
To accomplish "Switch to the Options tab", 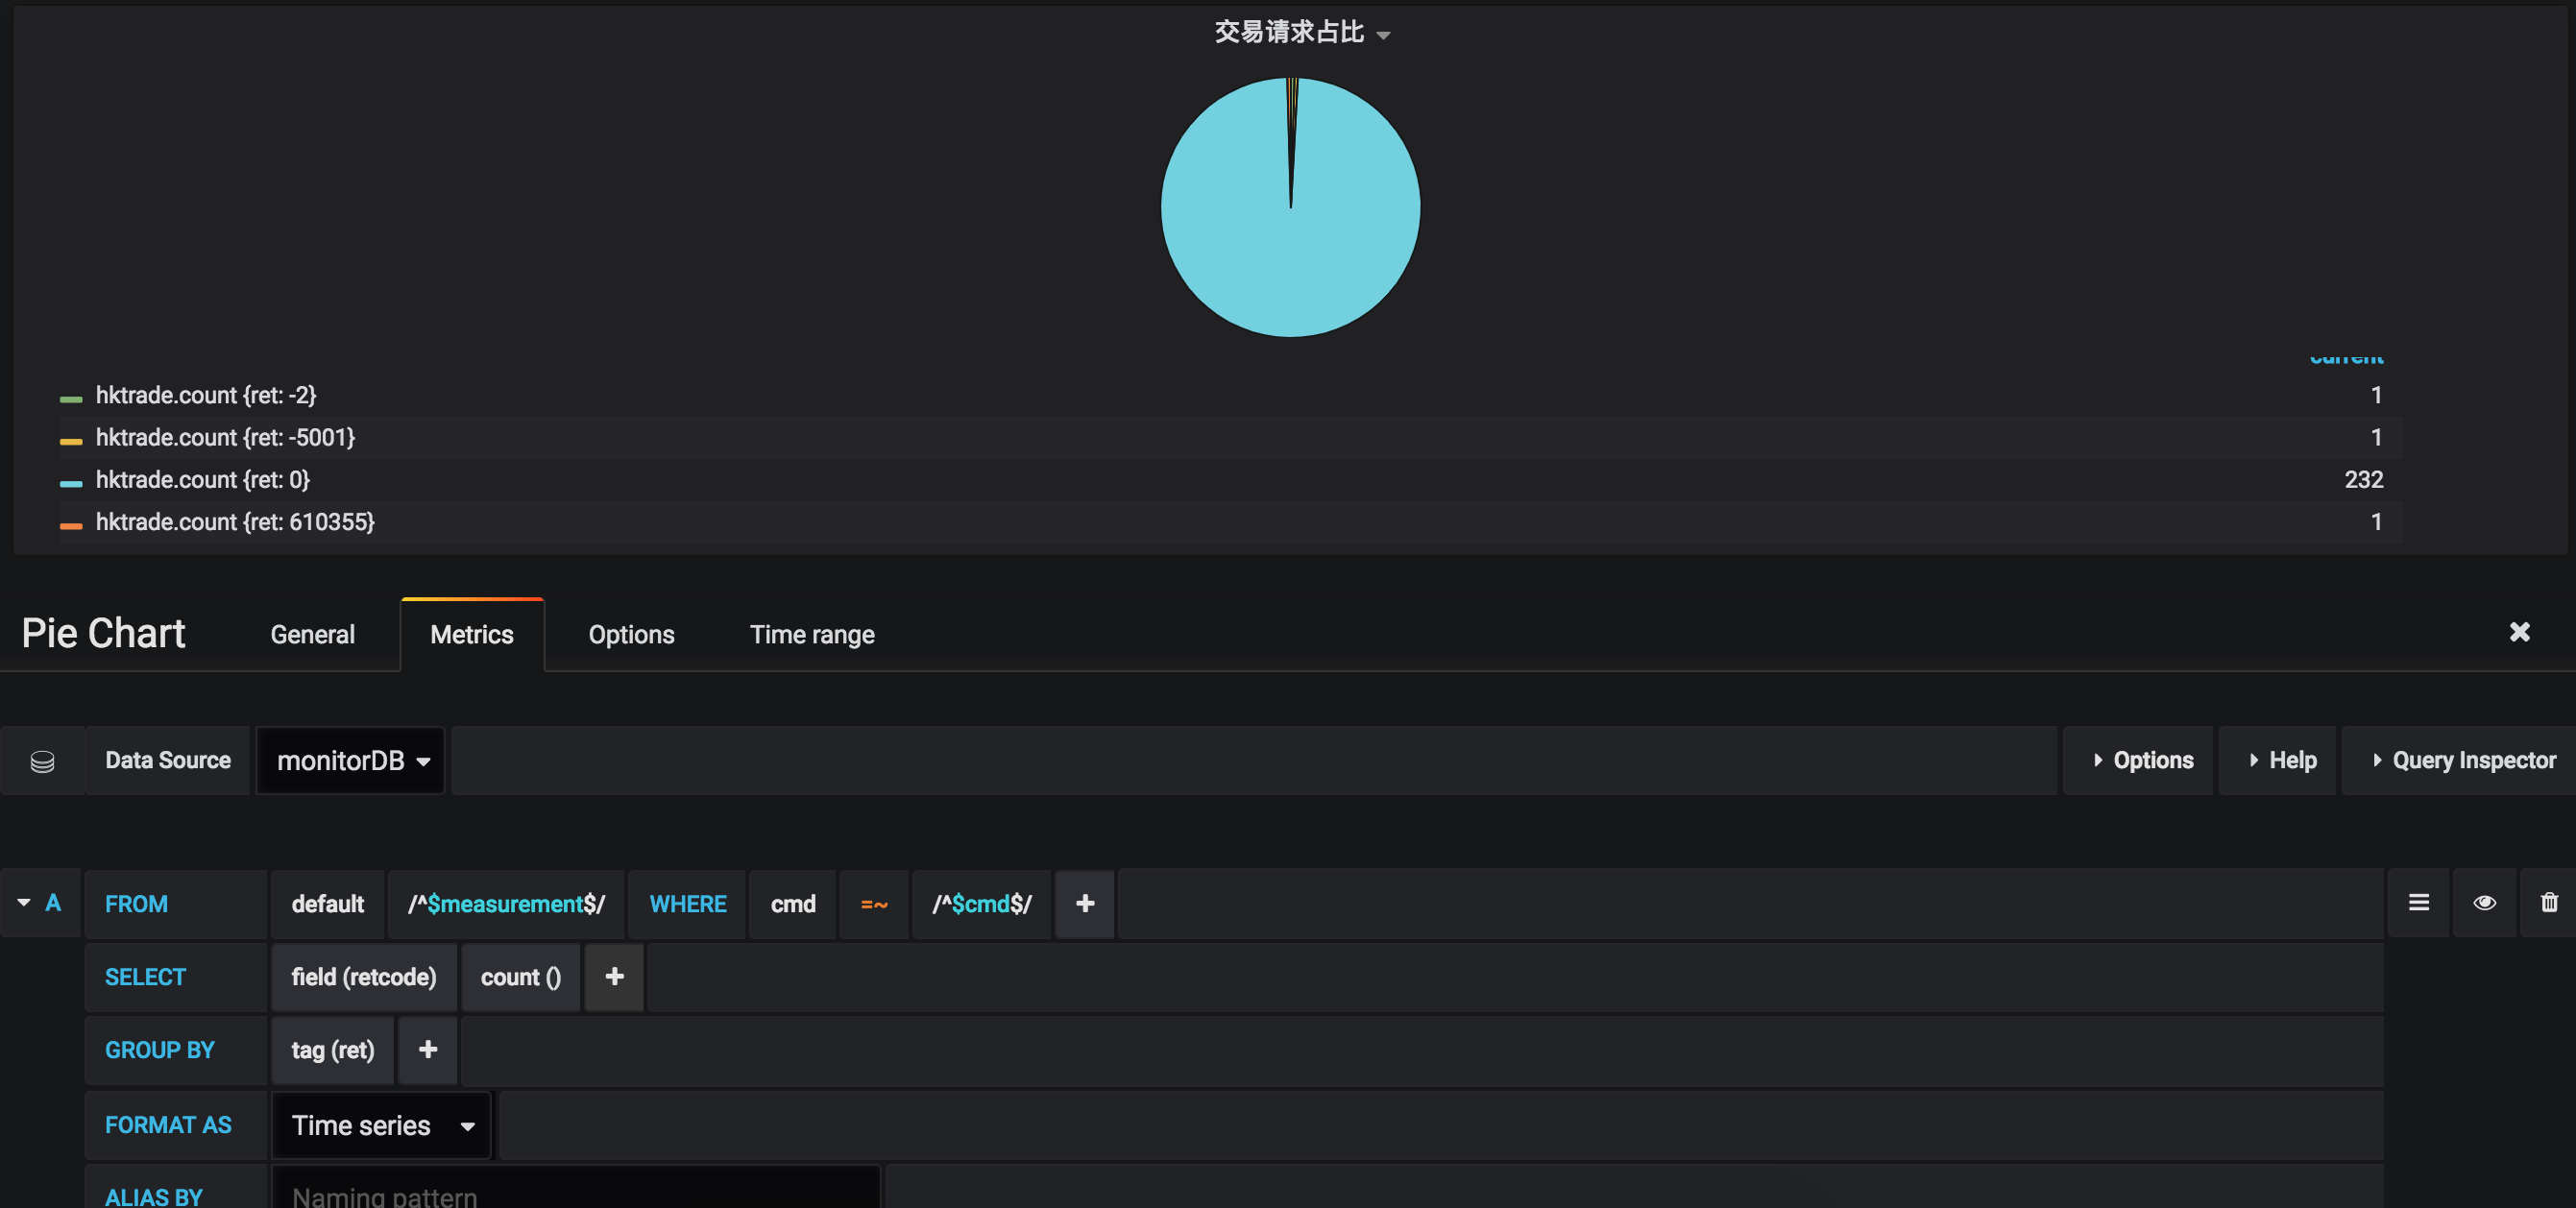I will 631,633.
